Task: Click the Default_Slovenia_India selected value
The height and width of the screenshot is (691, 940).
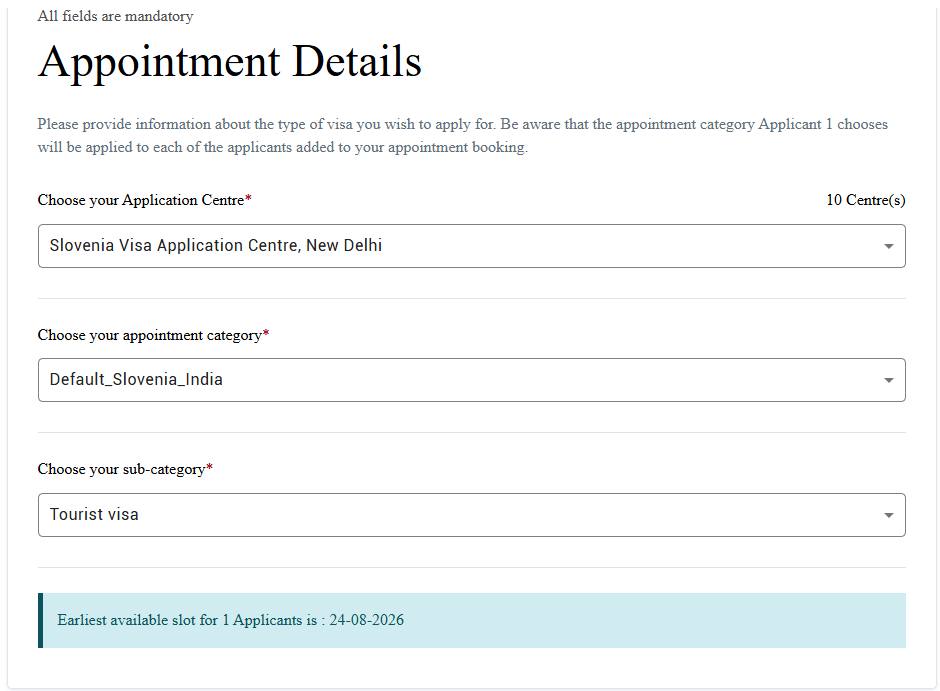Action: point(136,379)
